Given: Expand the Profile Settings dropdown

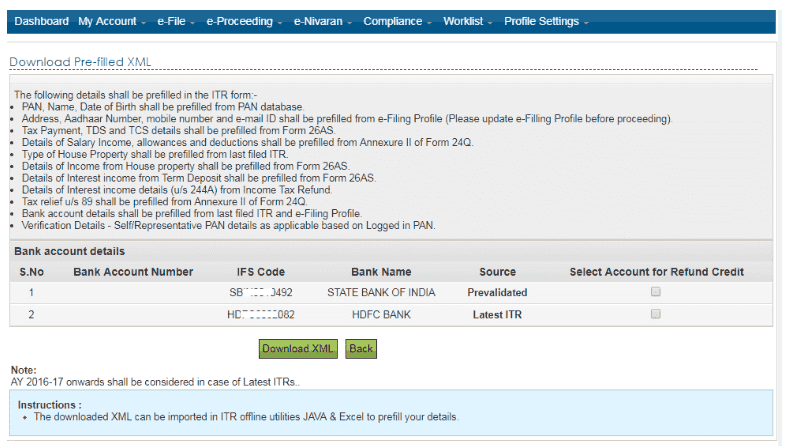Looking at the screenshot, I should pyautogui.click(x=546, y=21).
